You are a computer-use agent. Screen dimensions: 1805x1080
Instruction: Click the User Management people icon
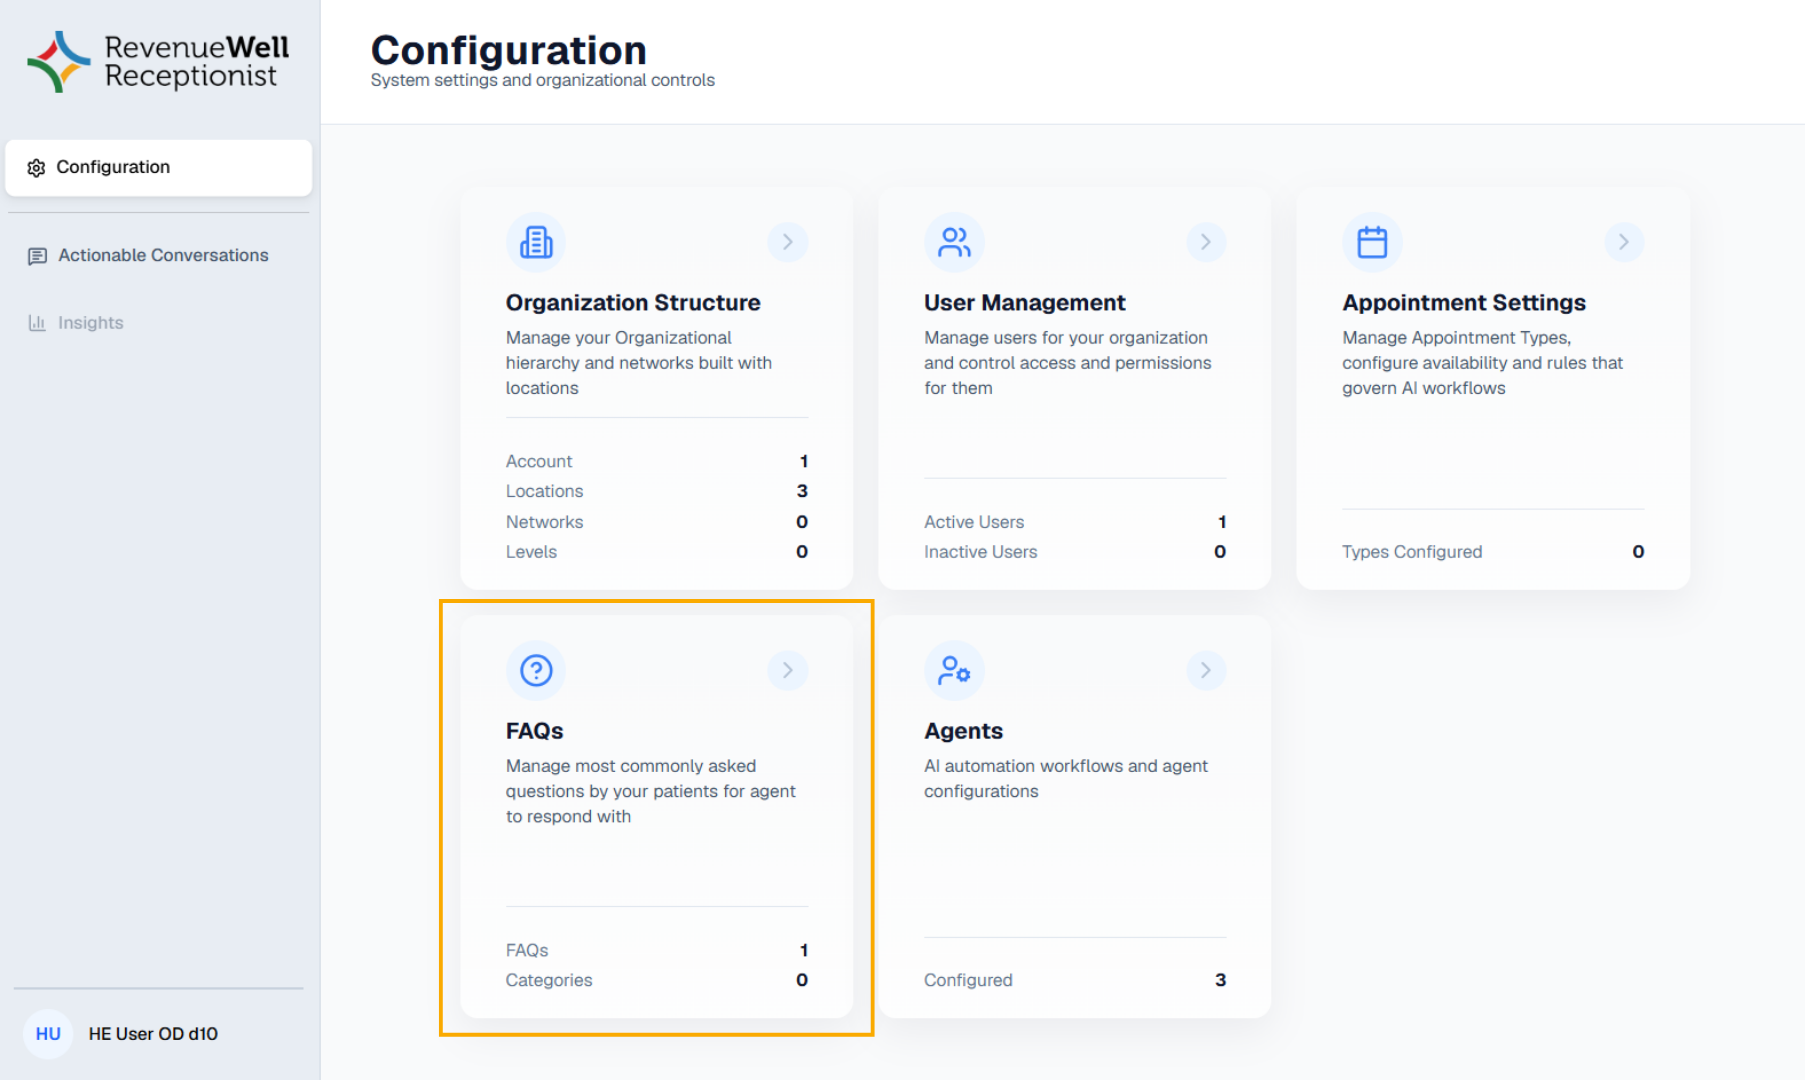point(954,242)
